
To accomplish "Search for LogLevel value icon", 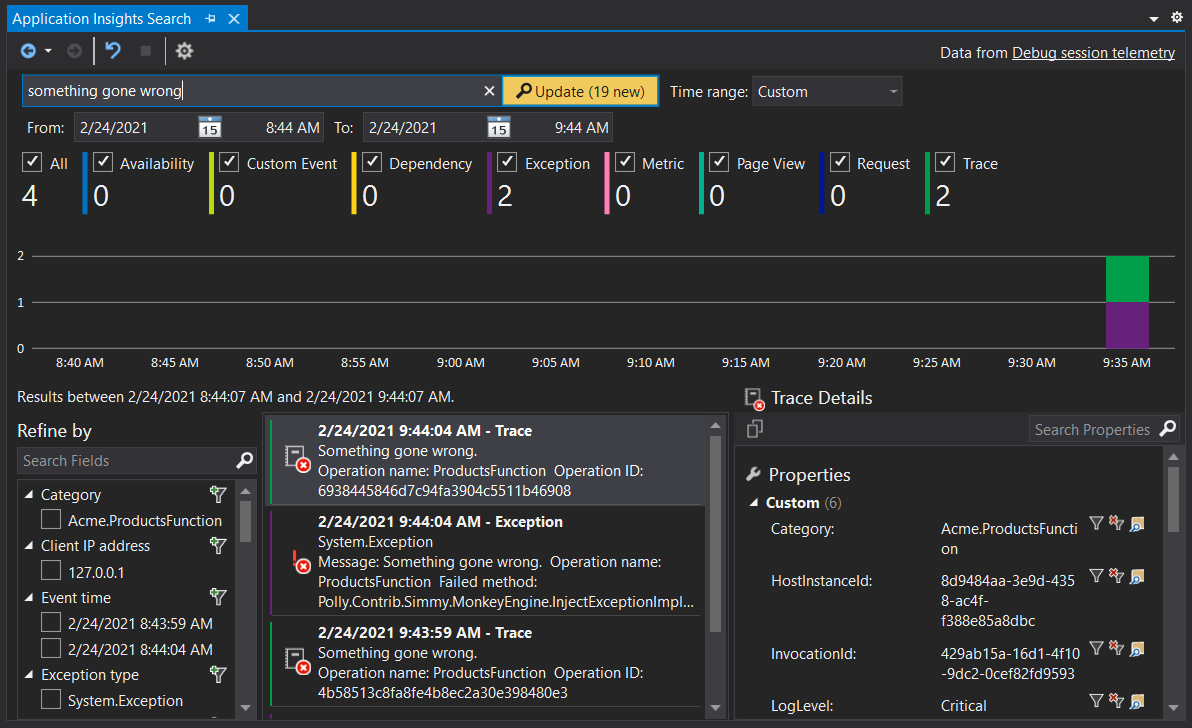I will pos(1137,701).
